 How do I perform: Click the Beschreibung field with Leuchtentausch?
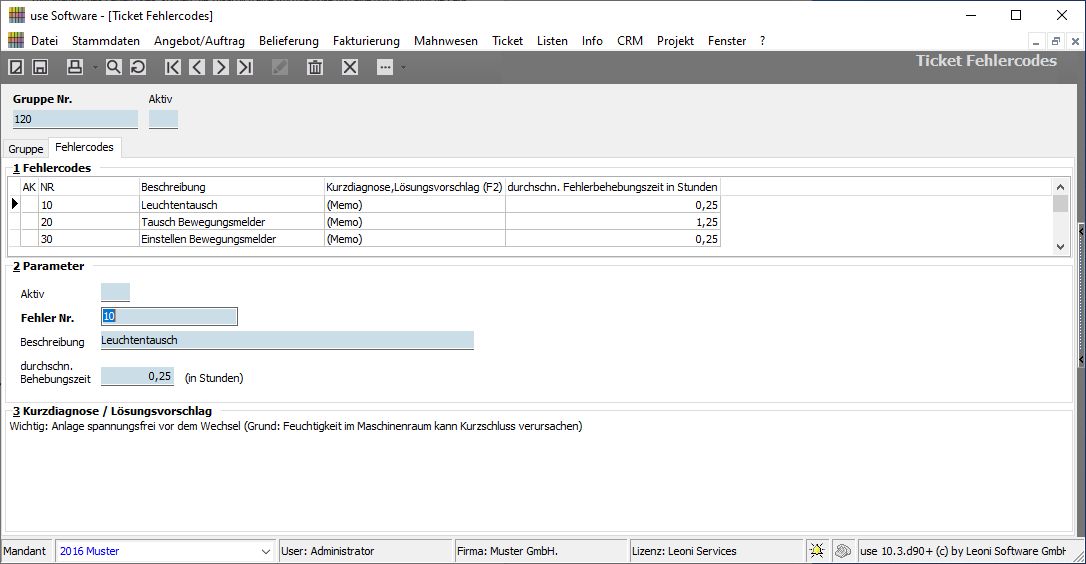[287, 341]
